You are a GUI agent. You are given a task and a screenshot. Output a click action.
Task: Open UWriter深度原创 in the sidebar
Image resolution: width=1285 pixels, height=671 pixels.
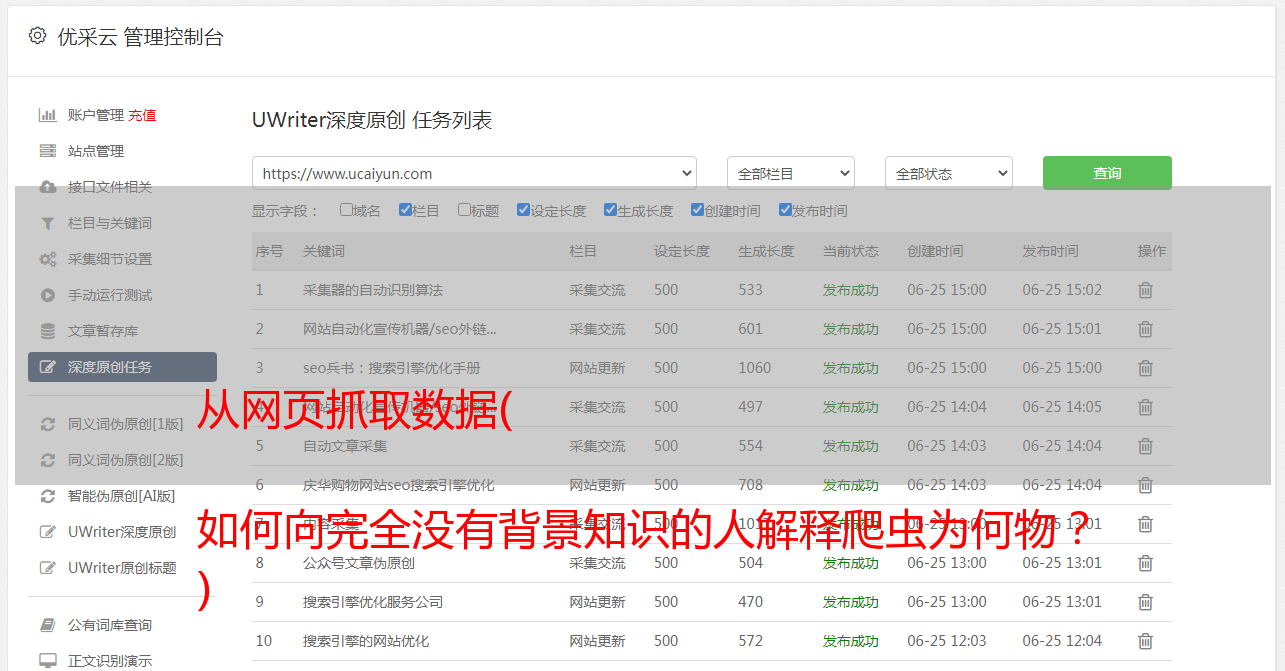(x=122, y=532)
